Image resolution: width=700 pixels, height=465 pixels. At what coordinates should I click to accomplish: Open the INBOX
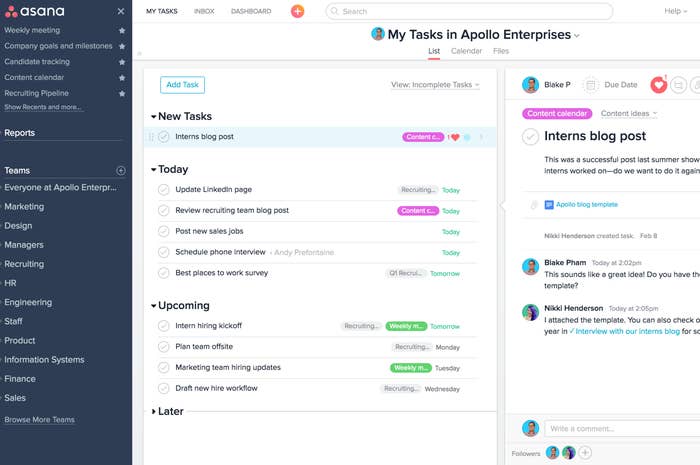(x=204, y=11)
